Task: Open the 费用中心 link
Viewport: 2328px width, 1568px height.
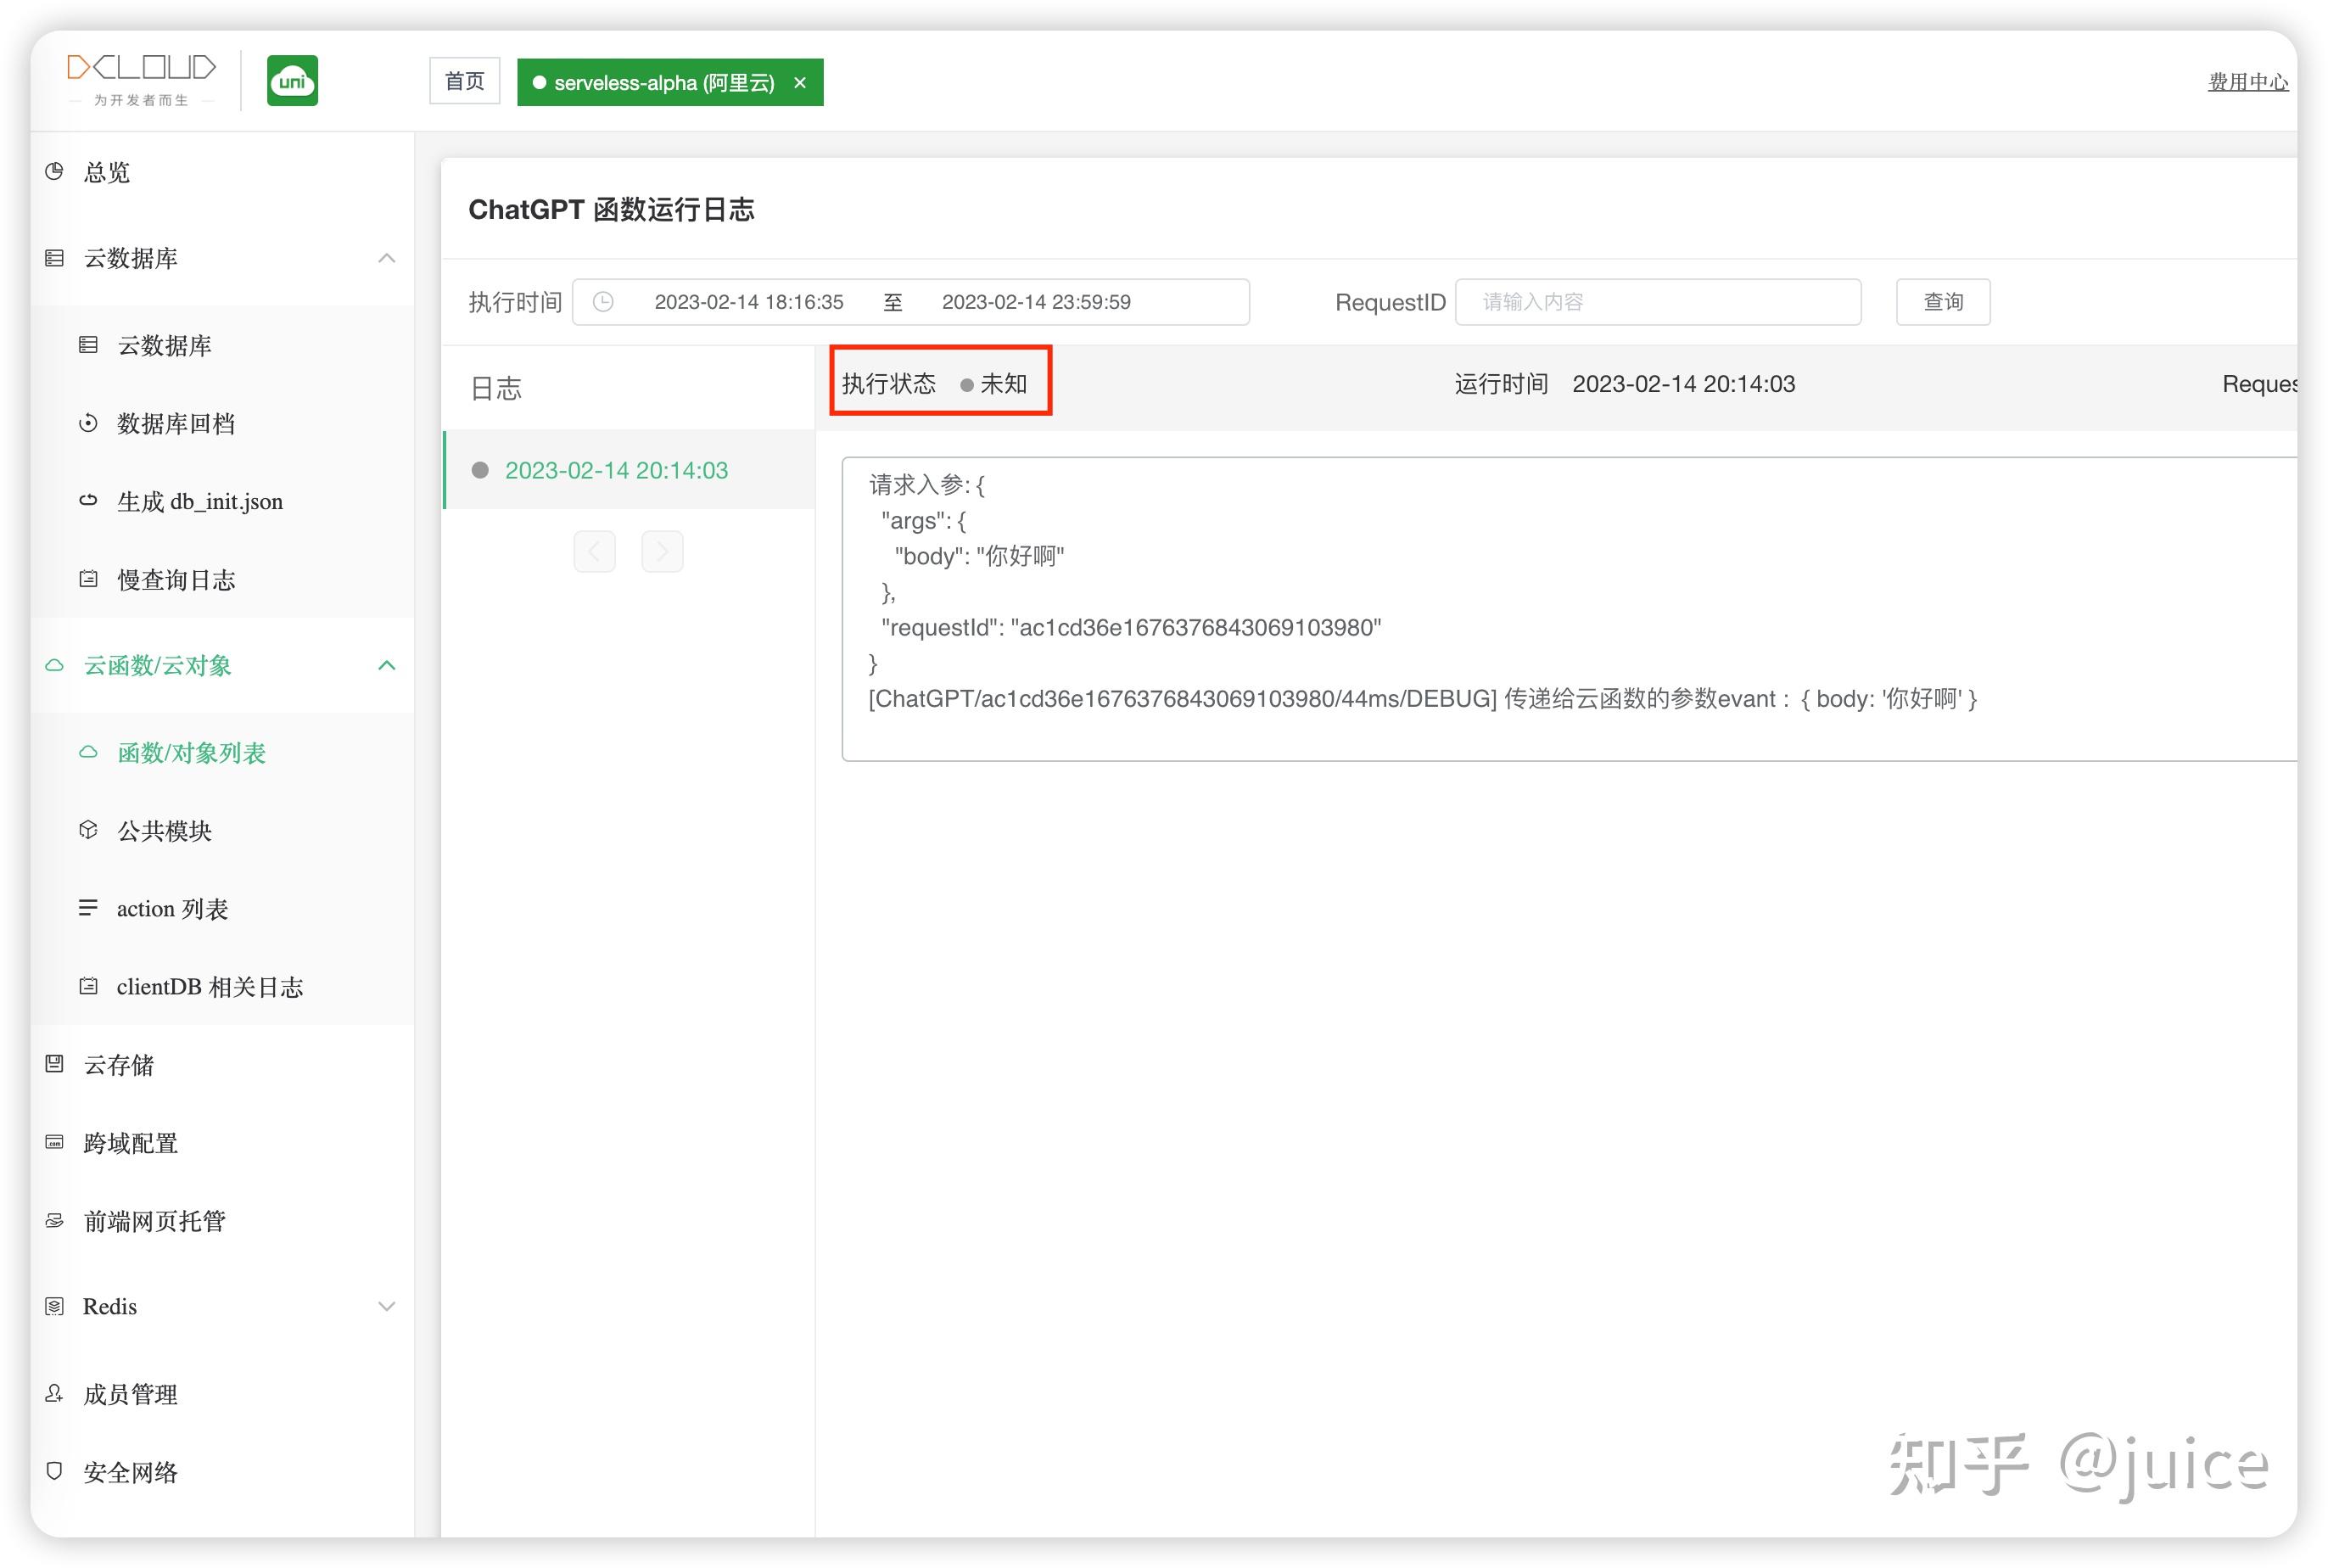Action: [x=2247, y=82]
